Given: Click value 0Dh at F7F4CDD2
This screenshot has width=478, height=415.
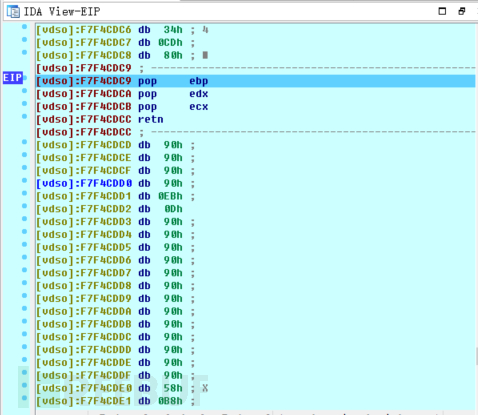Looking at the screenshot, I should pos(174,209).
